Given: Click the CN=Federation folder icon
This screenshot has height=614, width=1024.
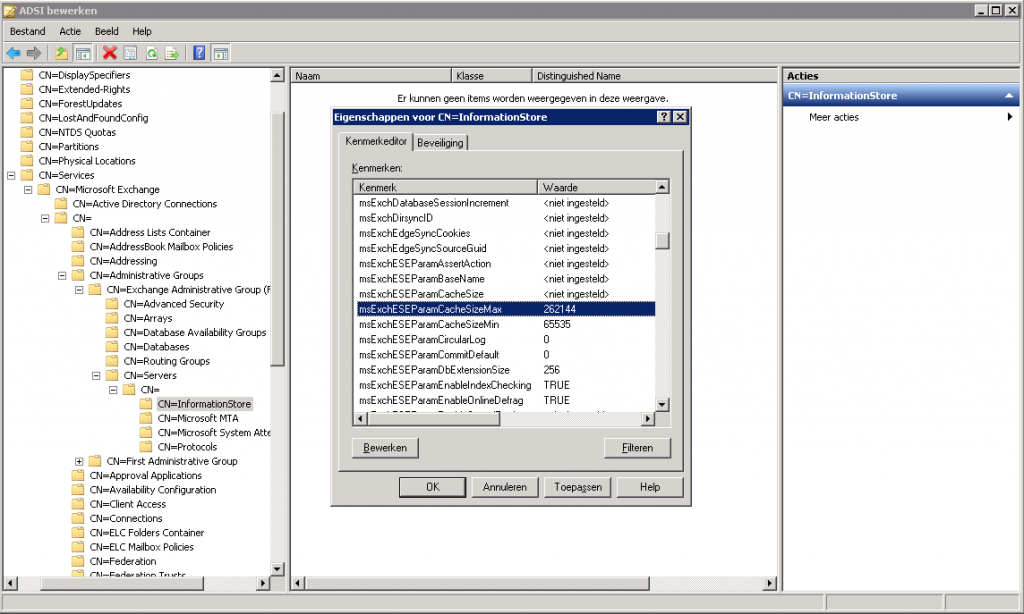Looking at the screenshot, I should click(78, 562).
